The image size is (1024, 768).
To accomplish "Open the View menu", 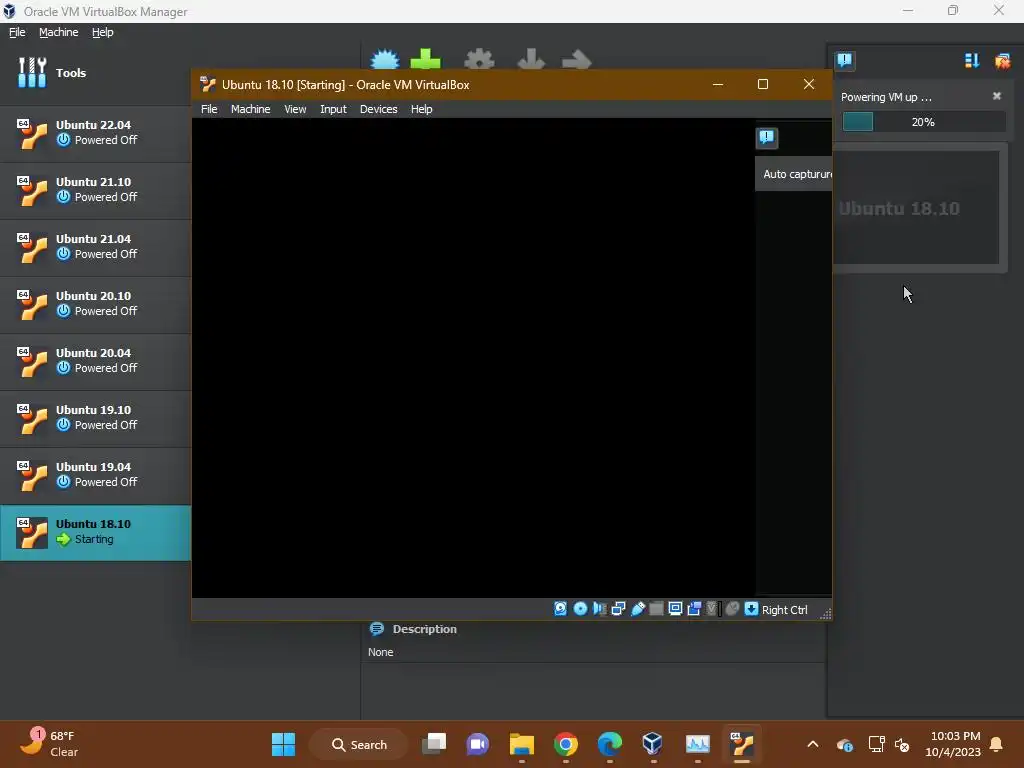I will (x=295, y=109).
